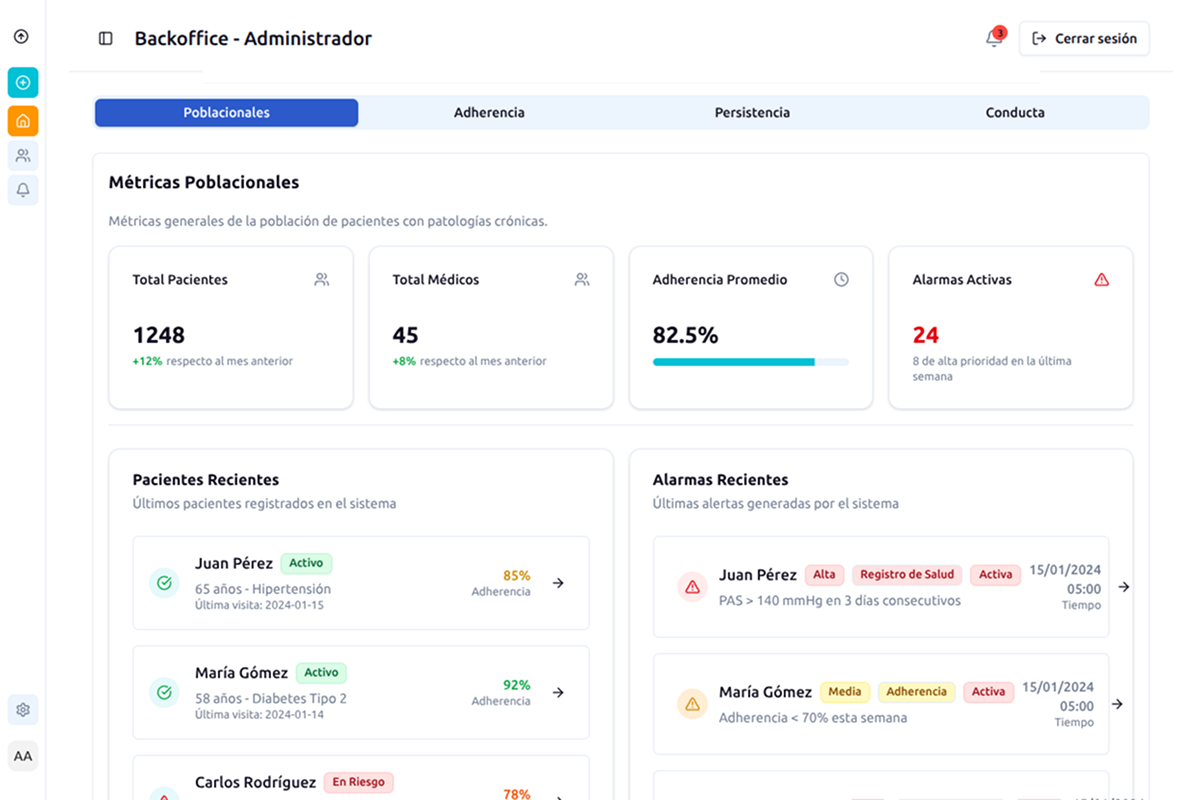Click the up arrow icon at sidebar top

click(x=21, y=37)
